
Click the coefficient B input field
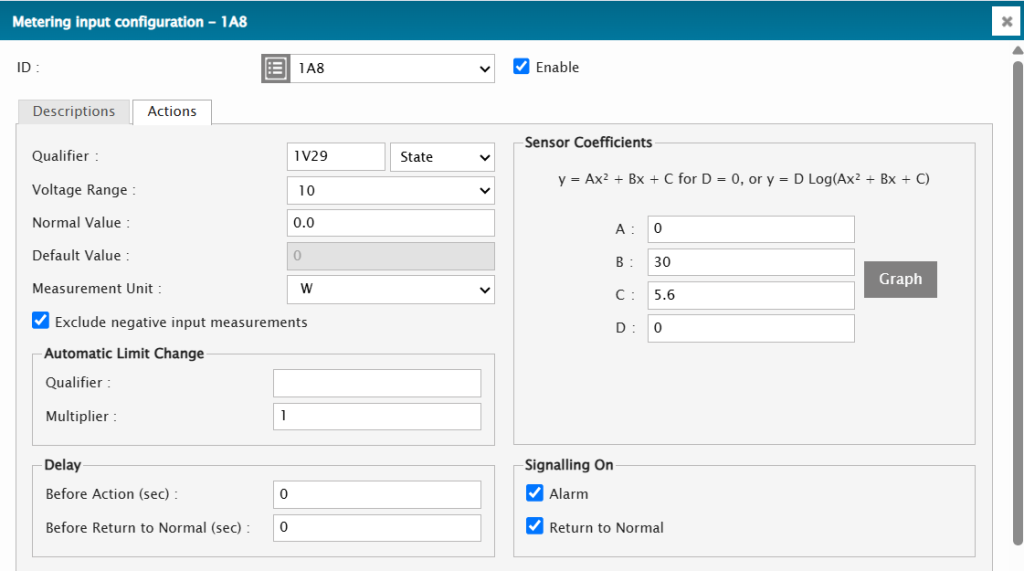pos(750,262)
